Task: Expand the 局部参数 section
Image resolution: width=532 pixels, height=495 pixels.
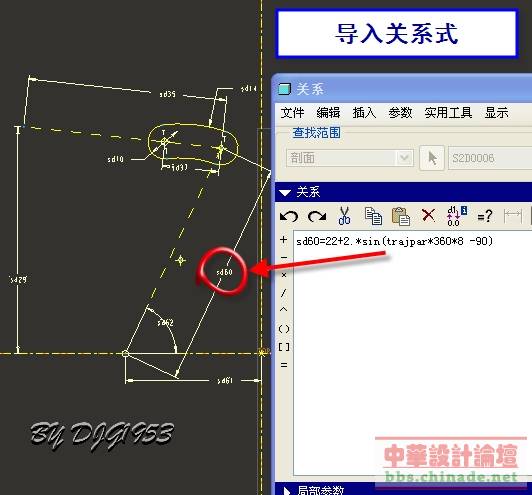Action: tap(287, 491)
